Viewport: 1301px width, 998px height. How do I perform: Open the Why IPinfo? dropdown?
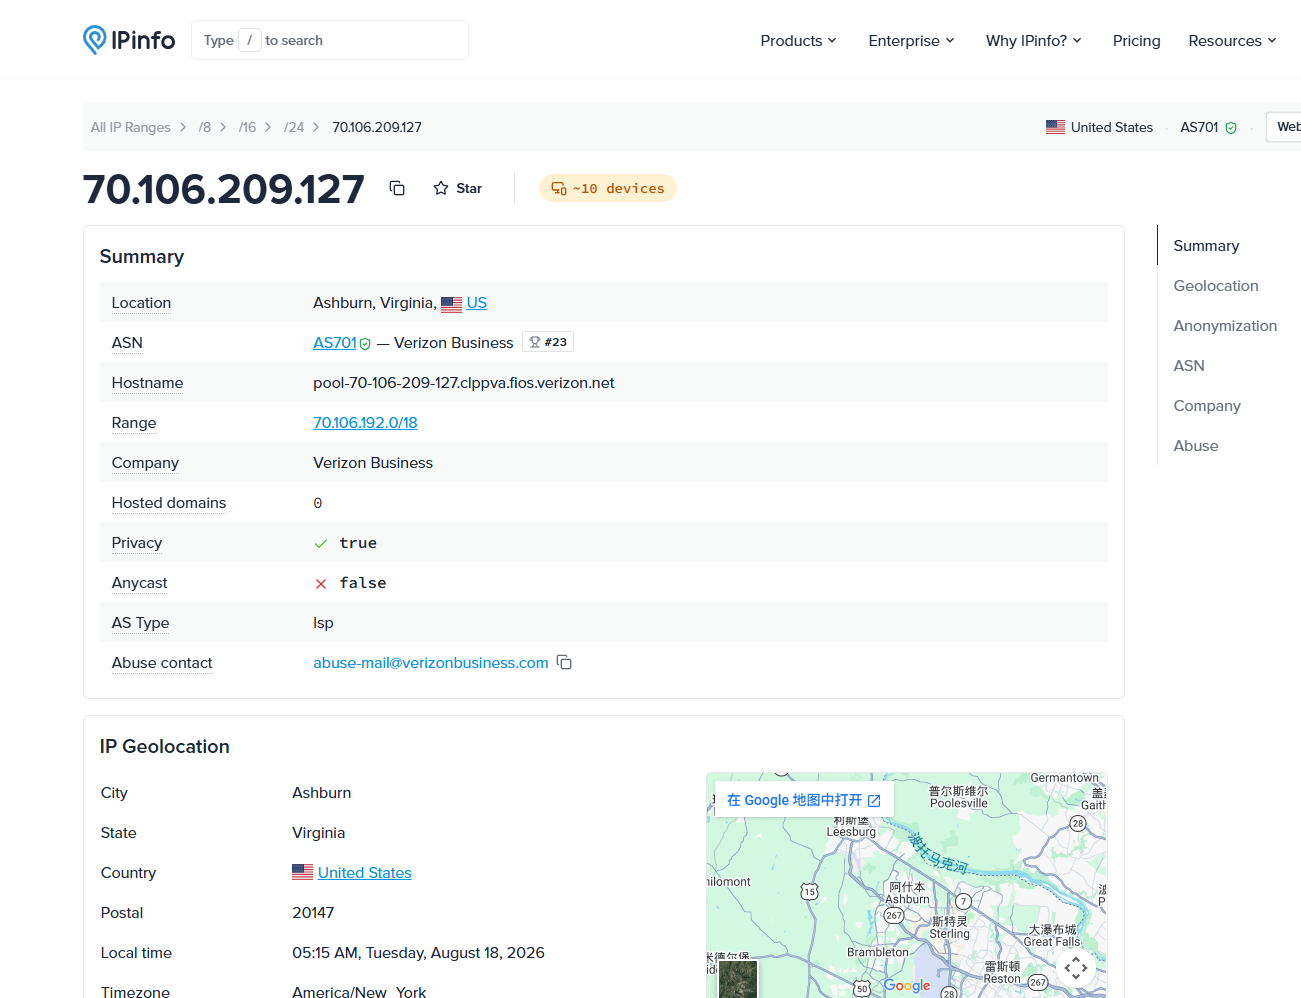1033,40
